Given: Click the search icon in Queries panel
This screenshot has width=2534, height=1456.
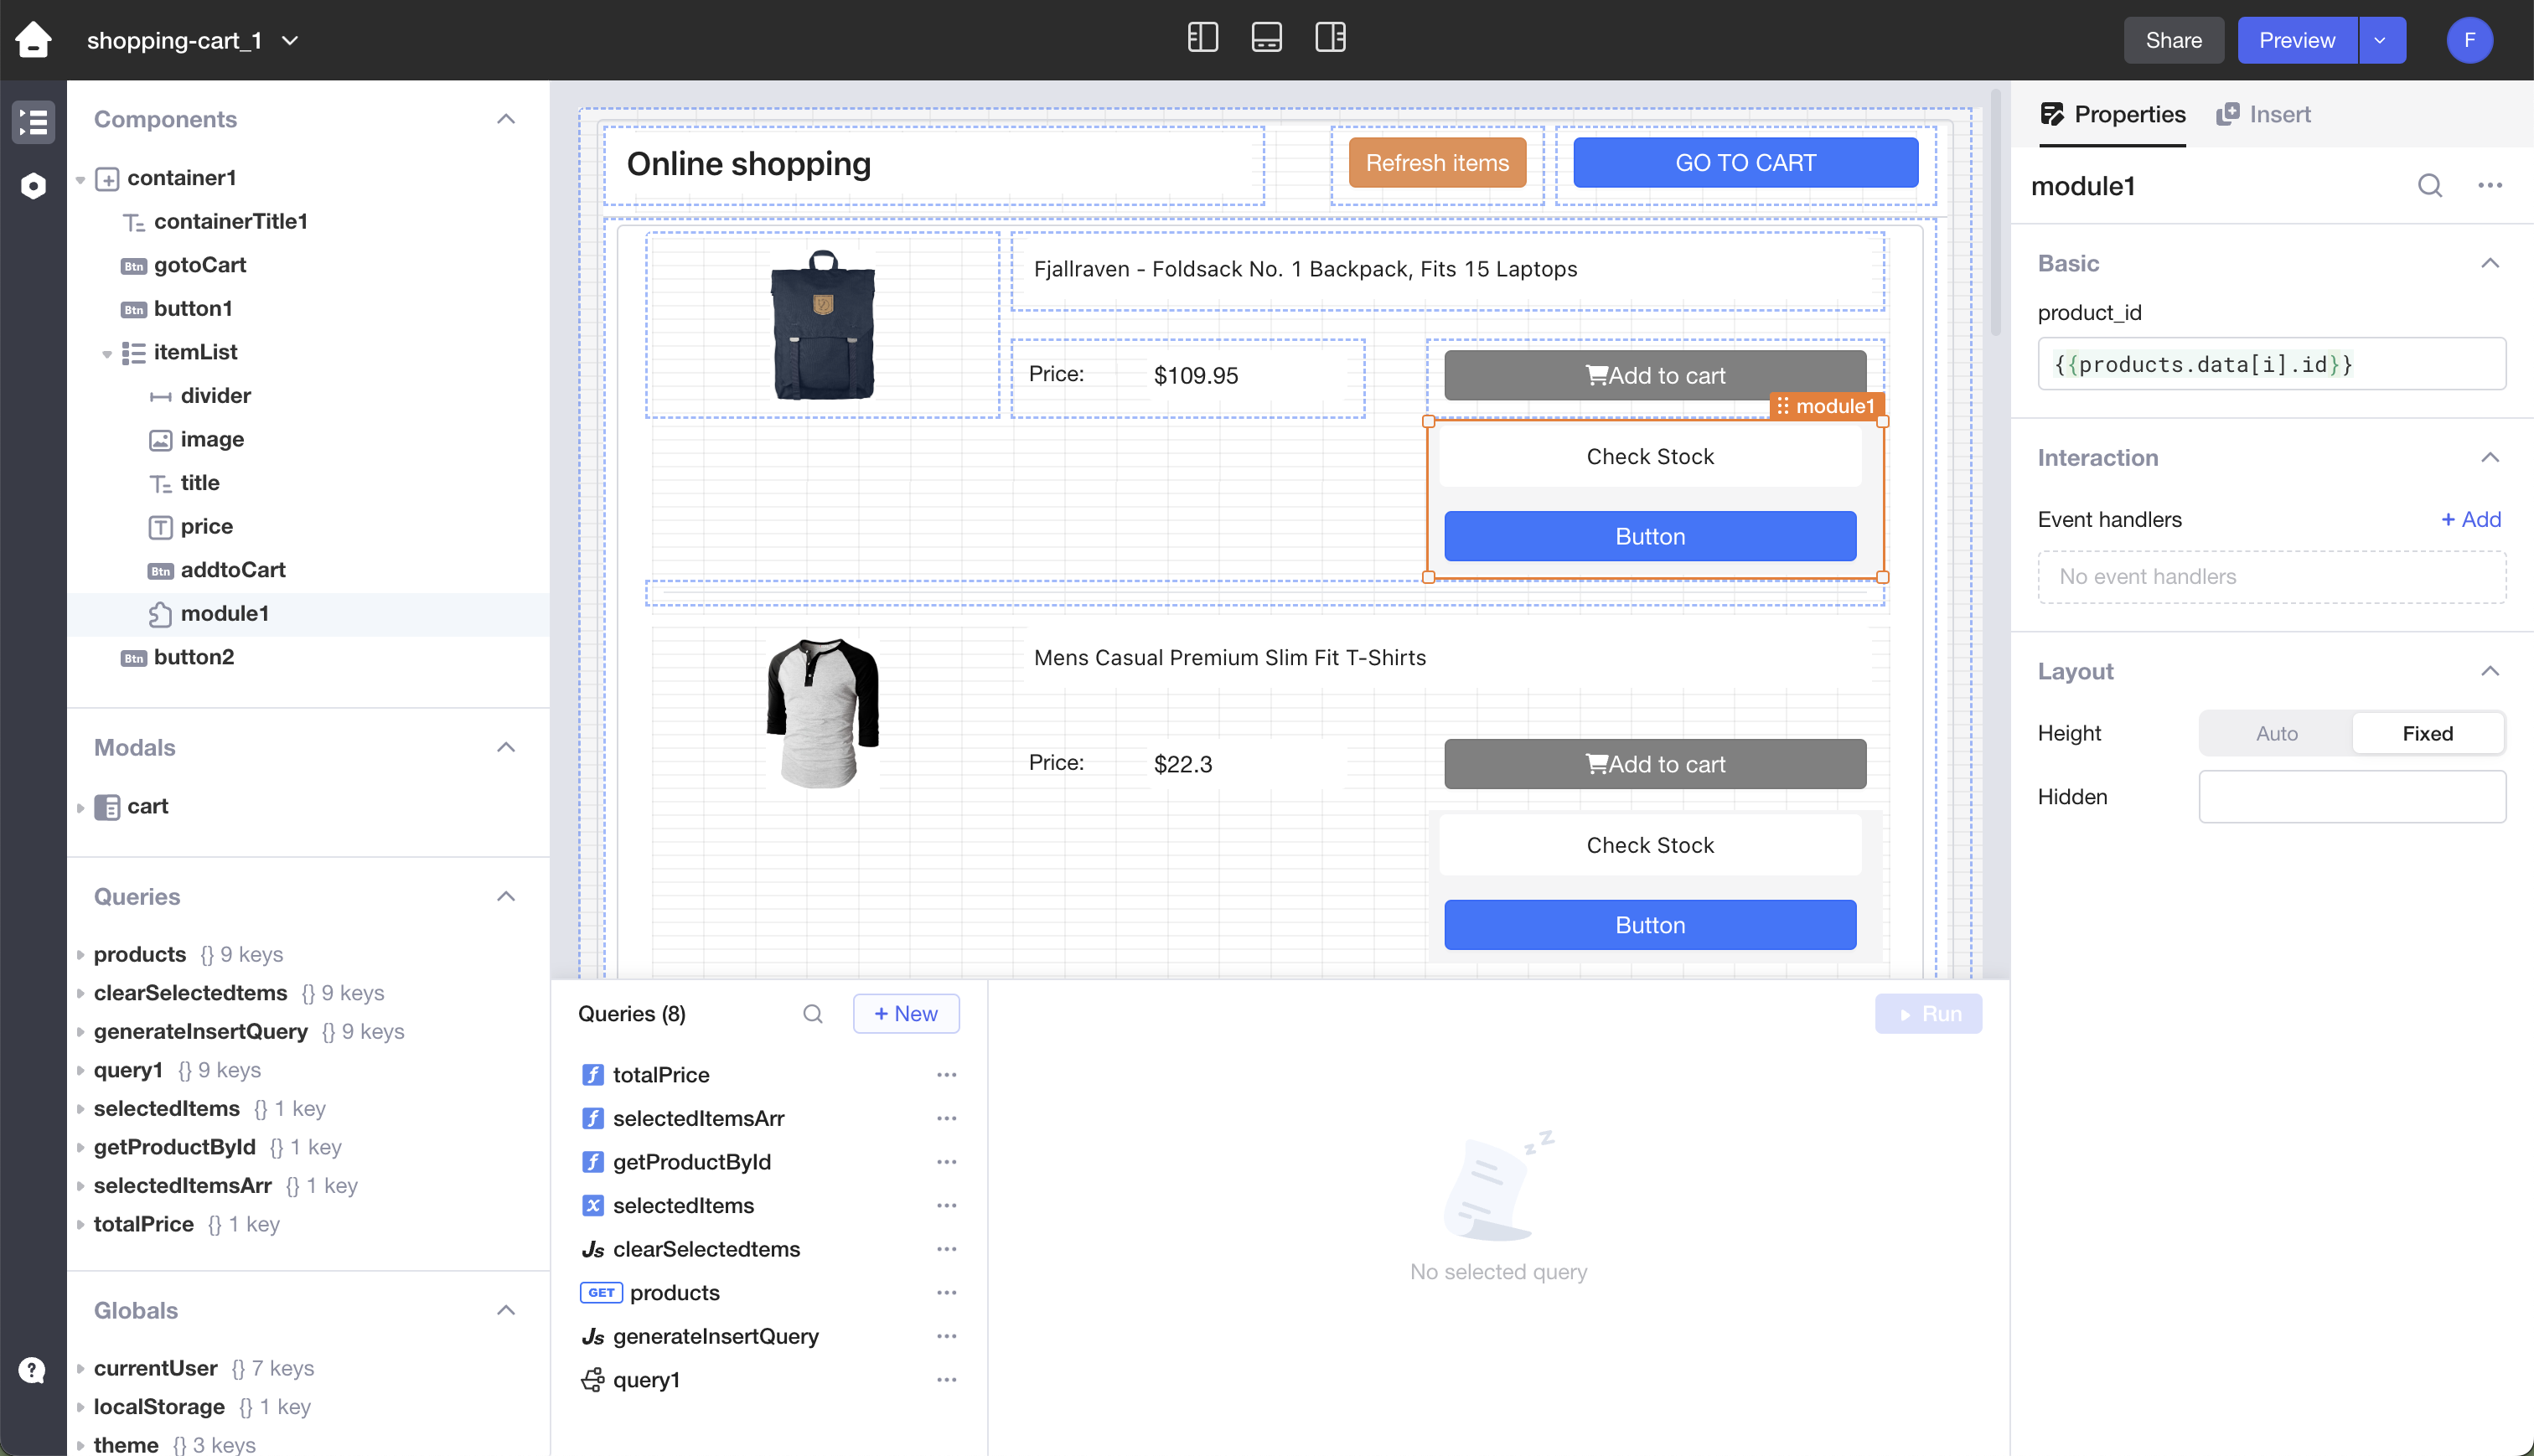Looking at the screenshot, I should pos(813,1014).
